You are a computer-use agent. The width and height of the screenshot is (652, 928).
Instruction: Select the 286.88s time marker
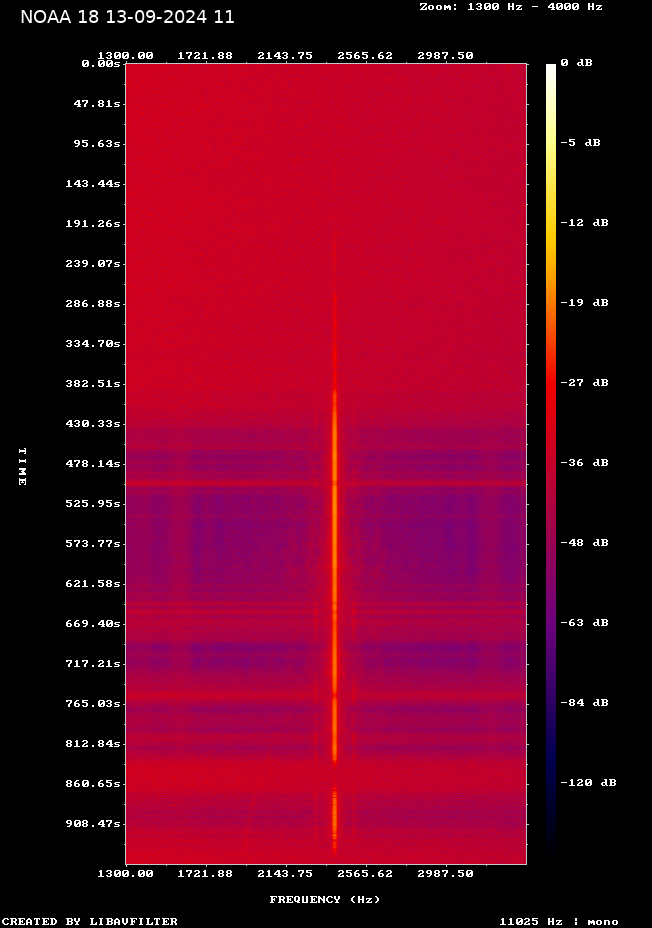92,303
